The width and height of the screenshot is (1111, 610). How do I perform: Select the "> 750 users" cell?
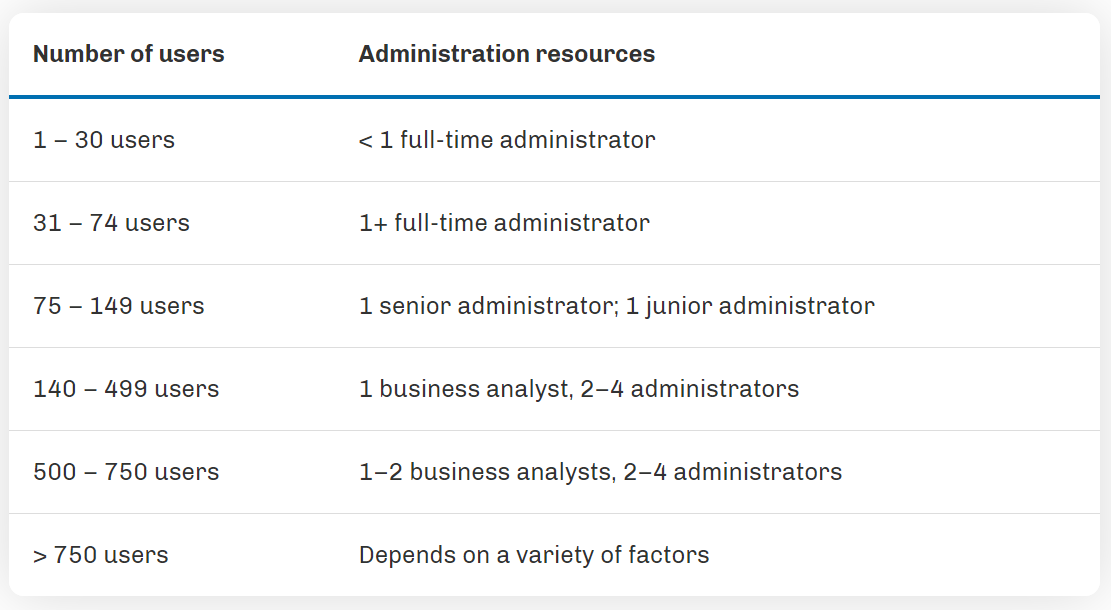(x=100, y=555)
